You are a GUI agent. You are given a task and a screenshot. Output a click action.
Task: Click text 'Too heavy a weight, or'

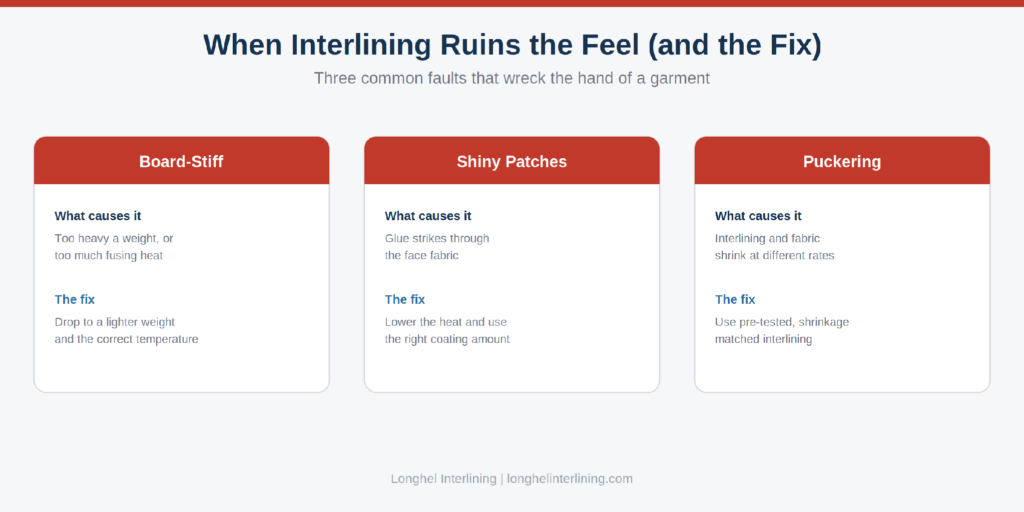click(x=114, y=238)
